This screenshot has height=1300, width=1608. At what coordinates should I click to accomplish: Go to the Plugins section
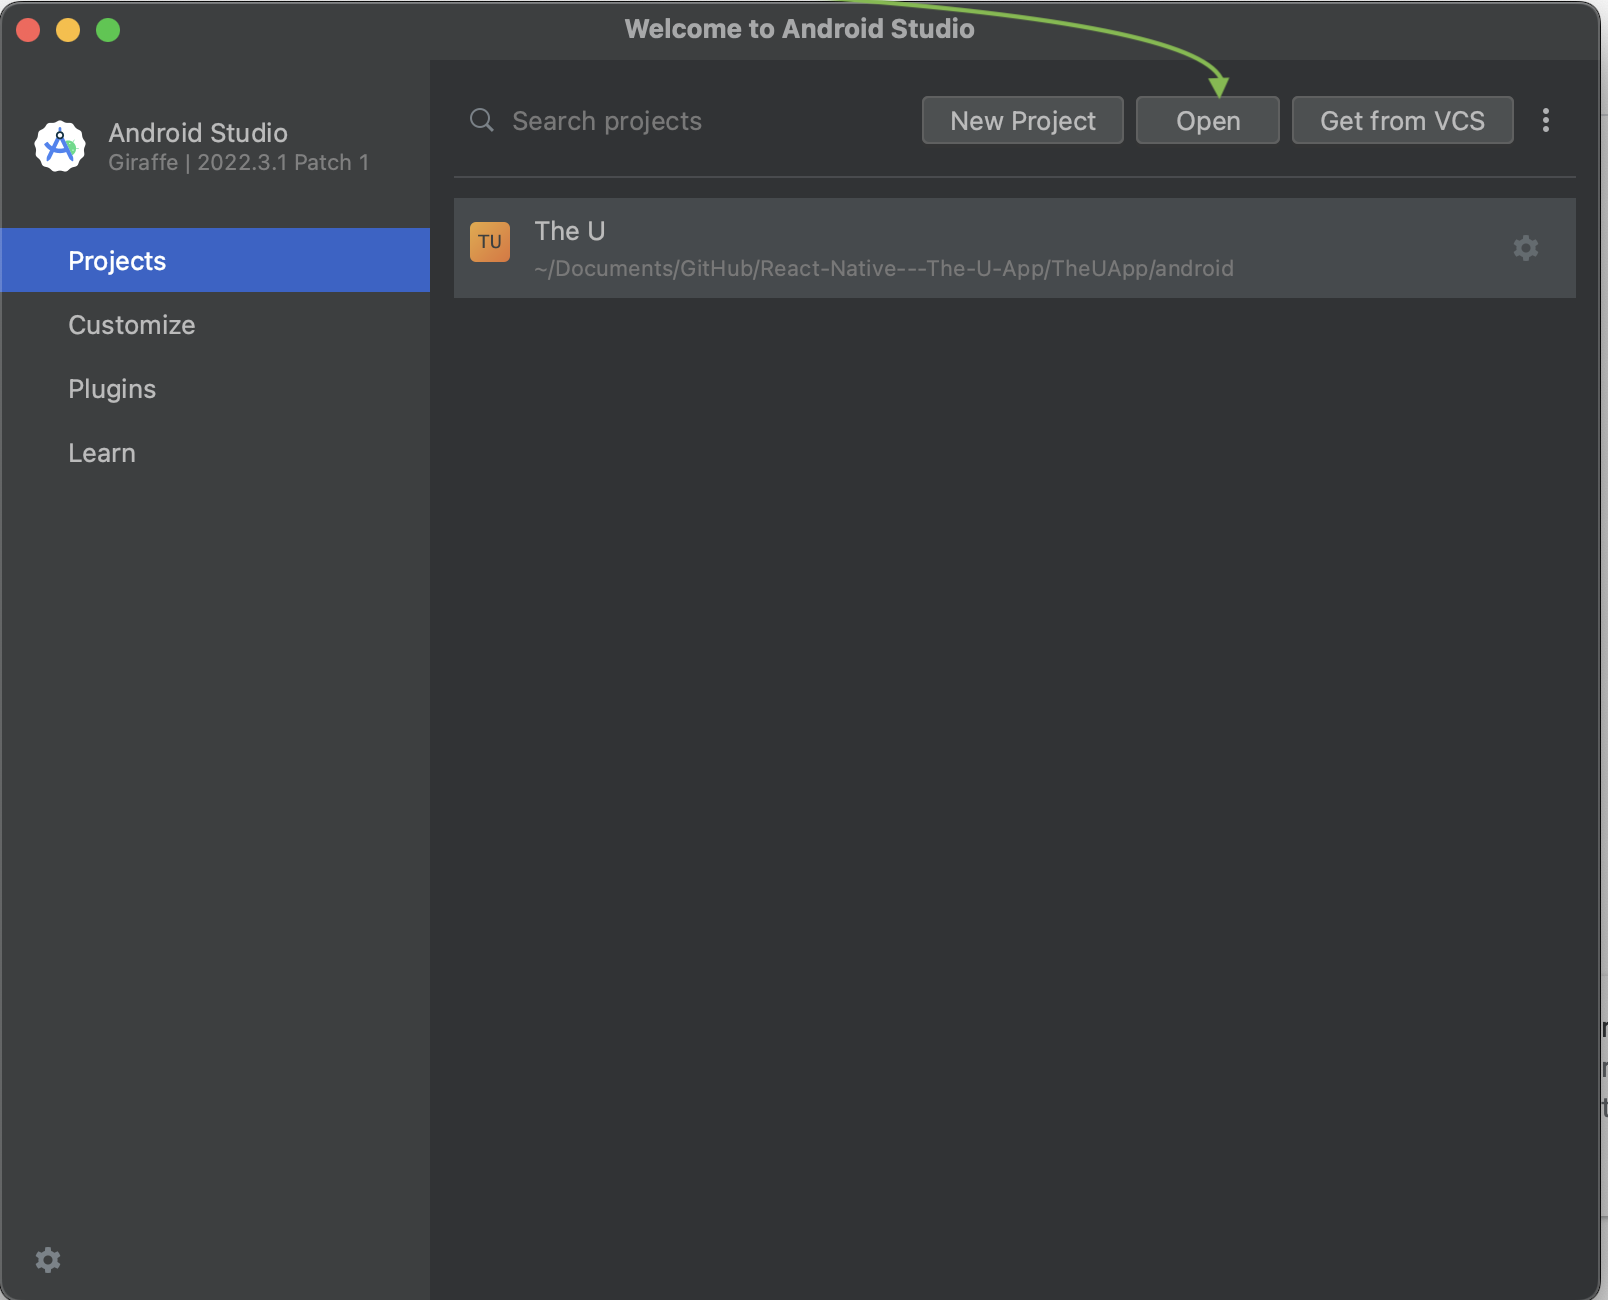coord(112,389)
